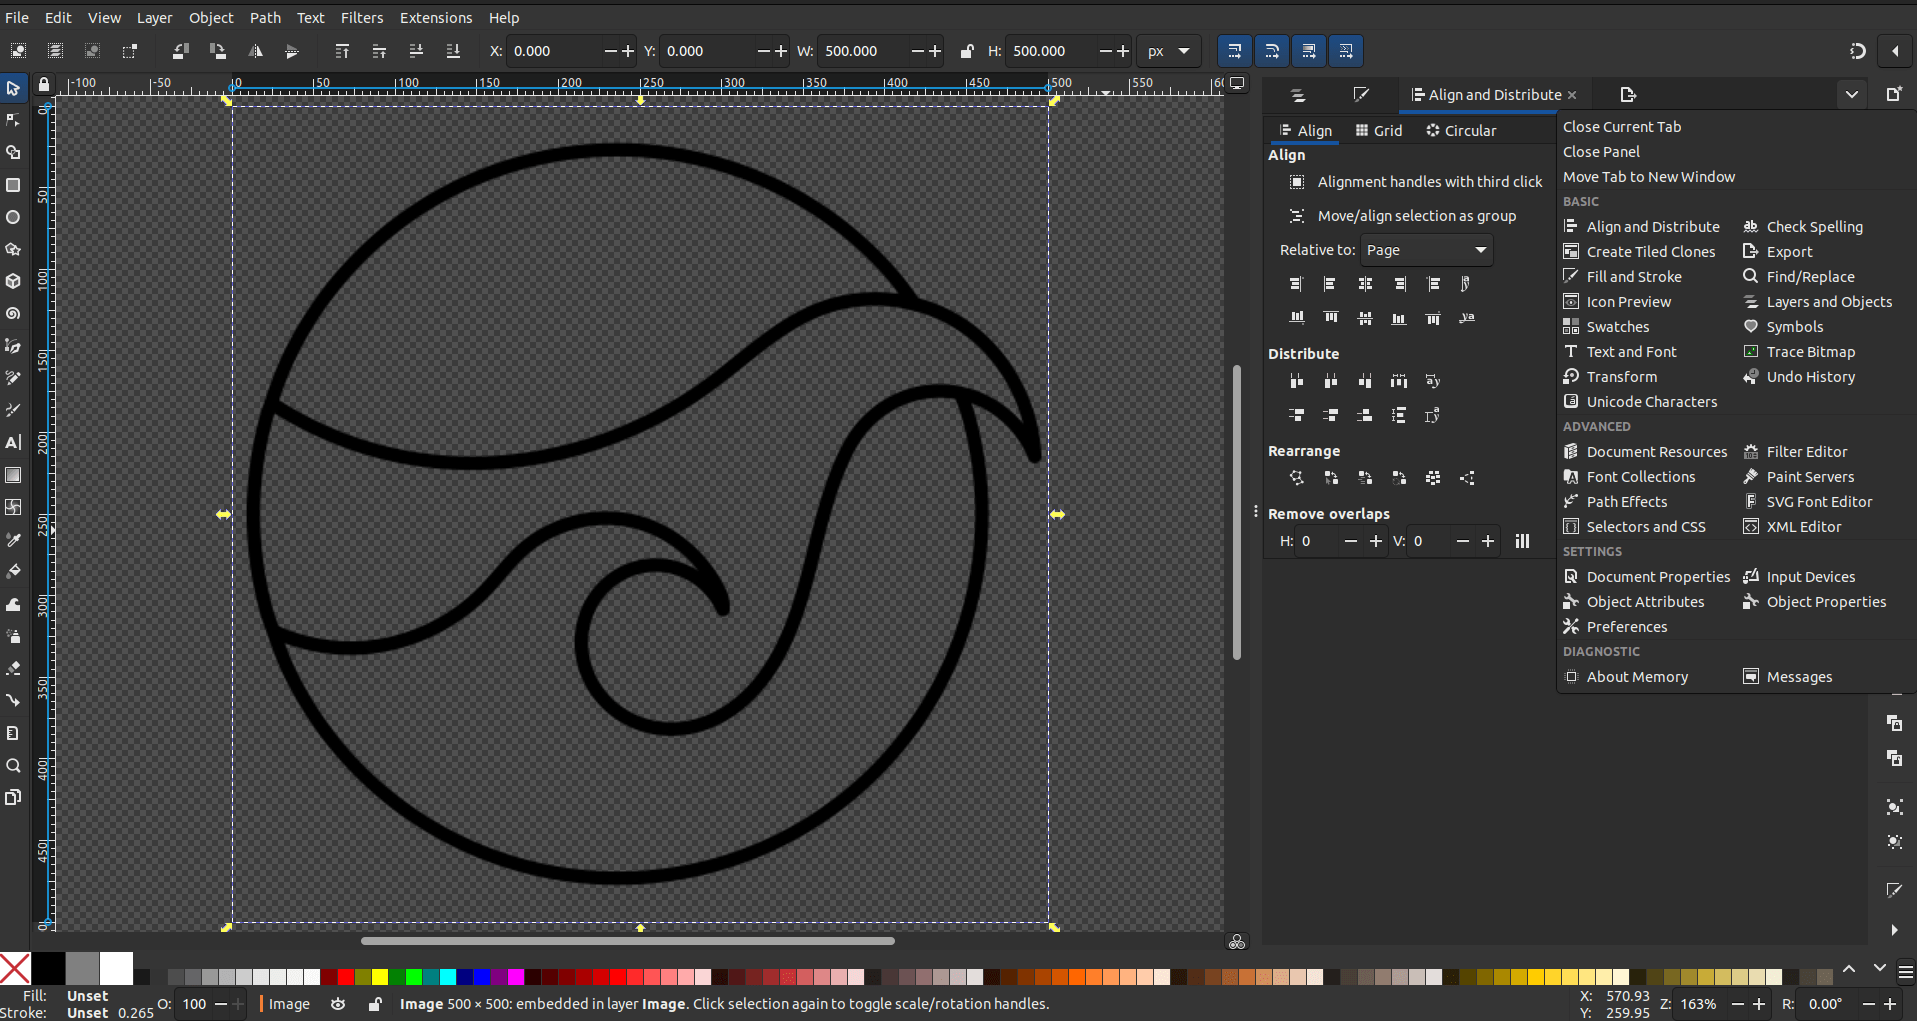Image resolution: width=1917 pixels, height=1021 pixels.
Task: Toggle Move/align selection as group
Action: click(1297, 216)
